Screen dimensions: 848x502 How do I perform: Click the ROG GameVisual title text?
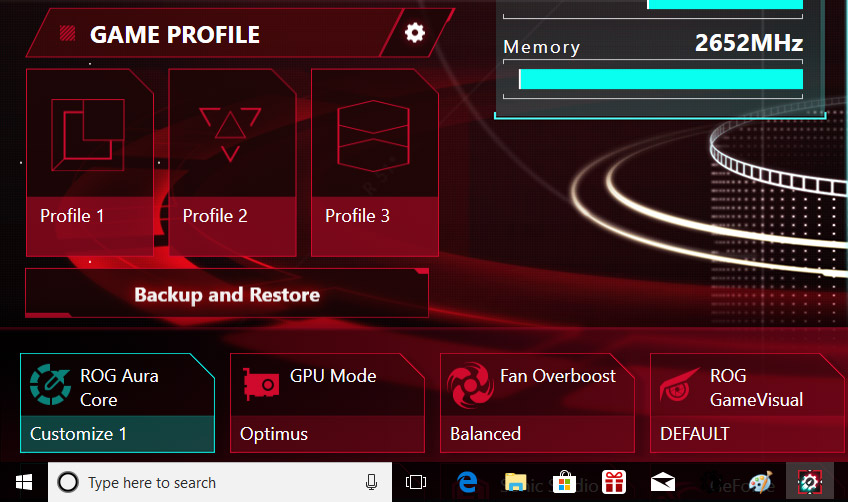(x=756, y=388)
